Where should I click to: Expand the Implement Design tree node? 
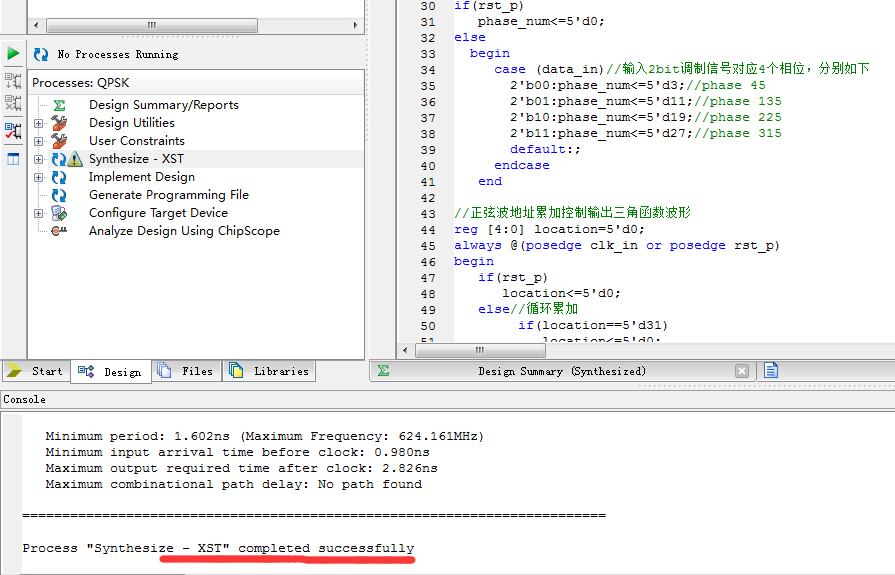[x=38, y=178]
